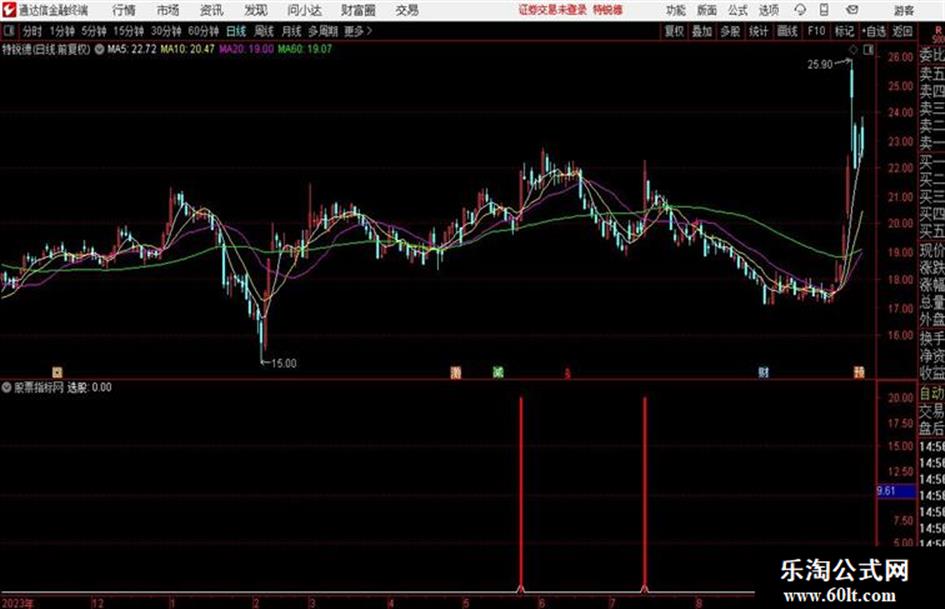Click the customer service headset icon

click(800, 10)
